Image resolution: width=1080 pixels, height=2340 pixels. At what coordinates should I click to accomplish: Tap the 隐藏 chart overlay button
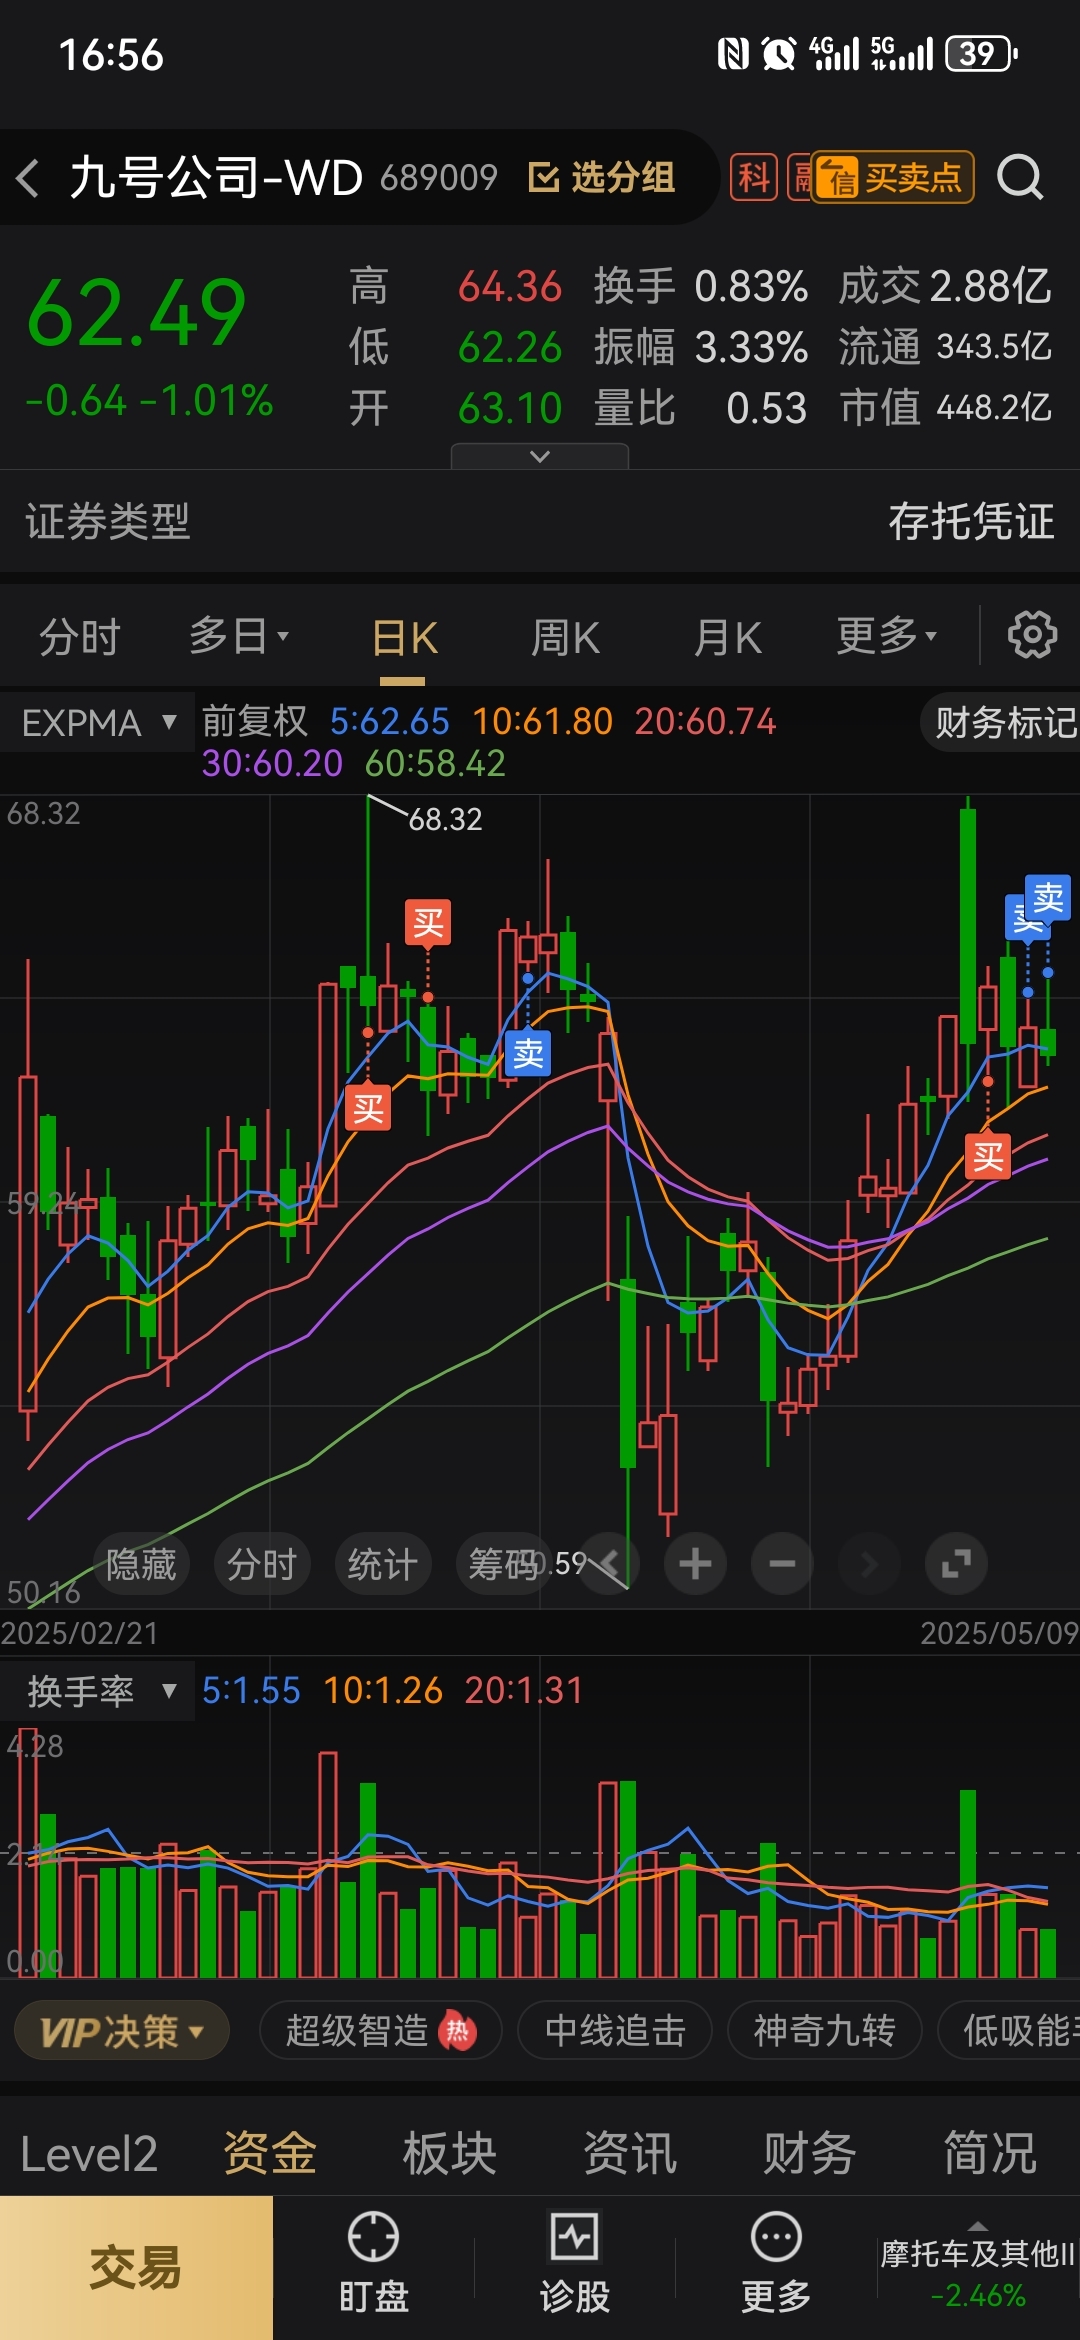(141, 1564)
